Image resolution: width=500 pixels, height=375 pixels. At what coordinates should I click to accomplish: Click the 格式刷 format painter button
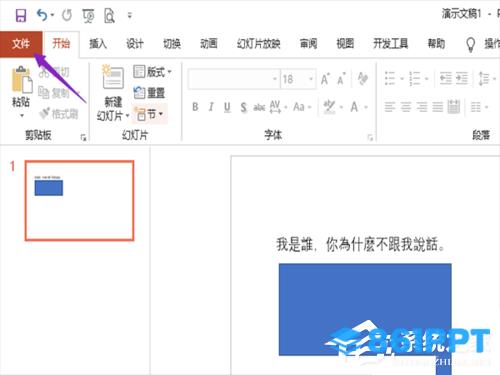coord(59,114)
